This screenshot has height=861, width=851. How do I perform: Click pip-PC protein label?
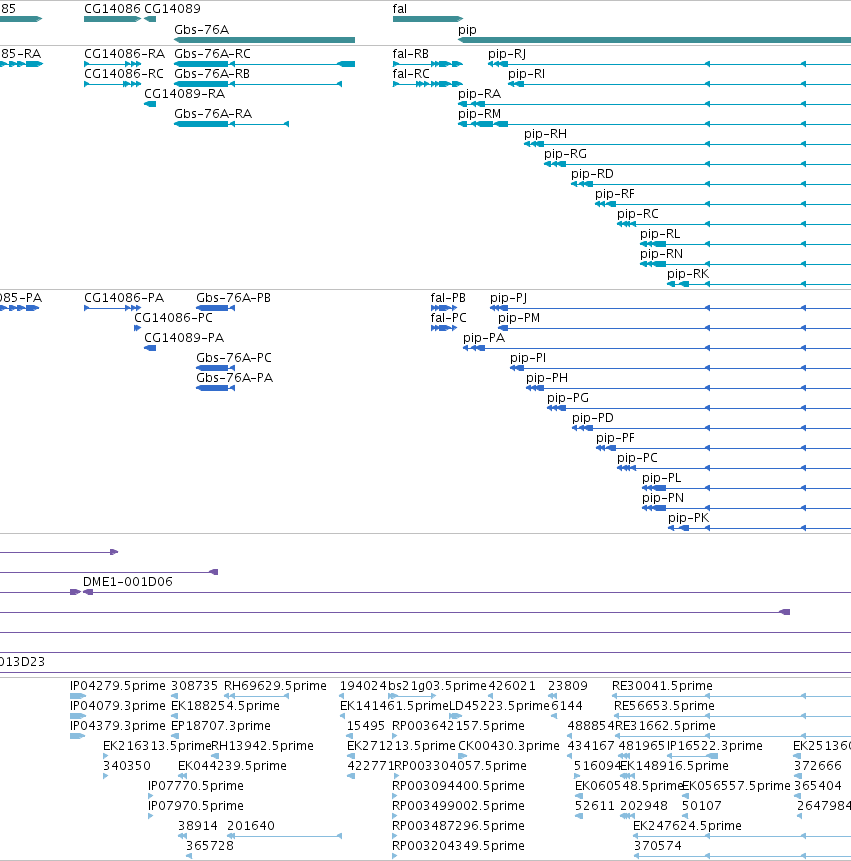click(x=637, y=458)
